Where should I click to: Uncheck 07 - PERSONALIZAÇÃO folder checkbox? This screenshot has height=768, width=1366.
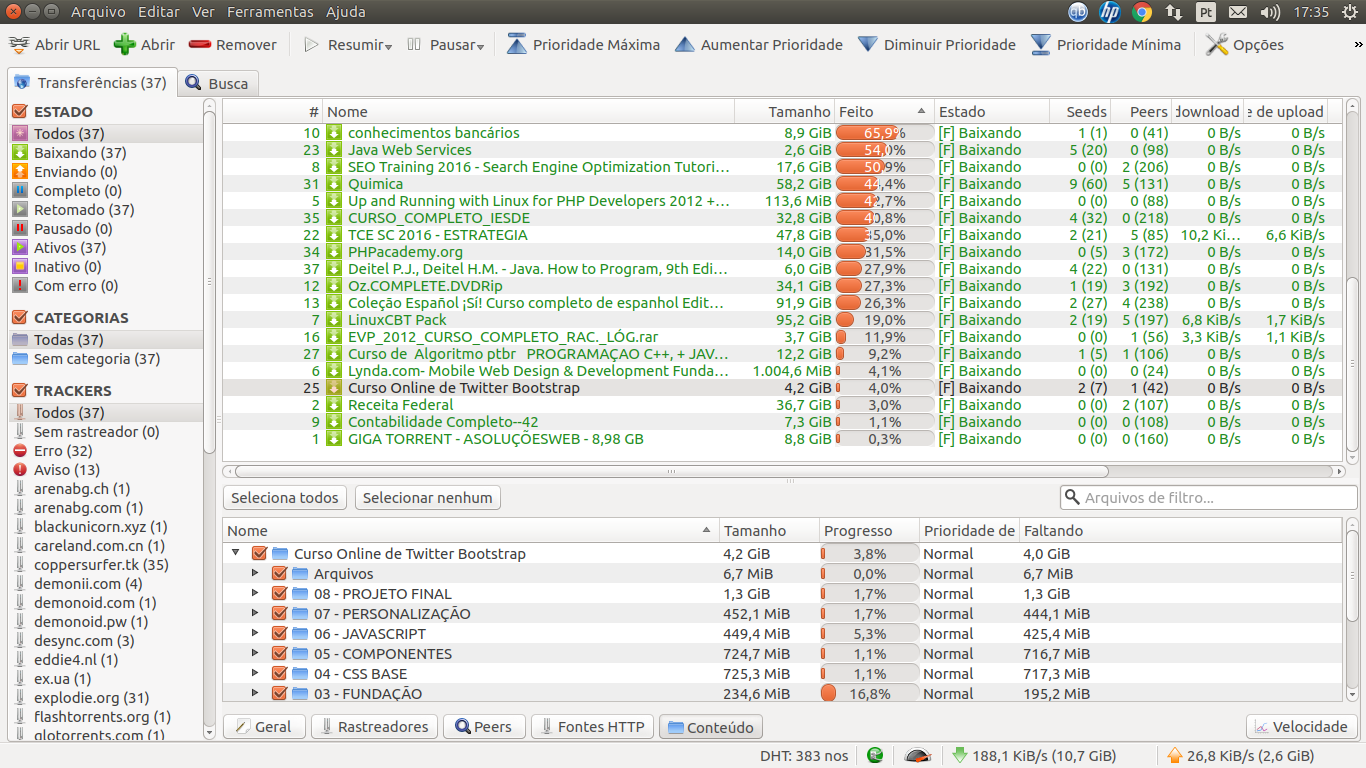(280, 614)
